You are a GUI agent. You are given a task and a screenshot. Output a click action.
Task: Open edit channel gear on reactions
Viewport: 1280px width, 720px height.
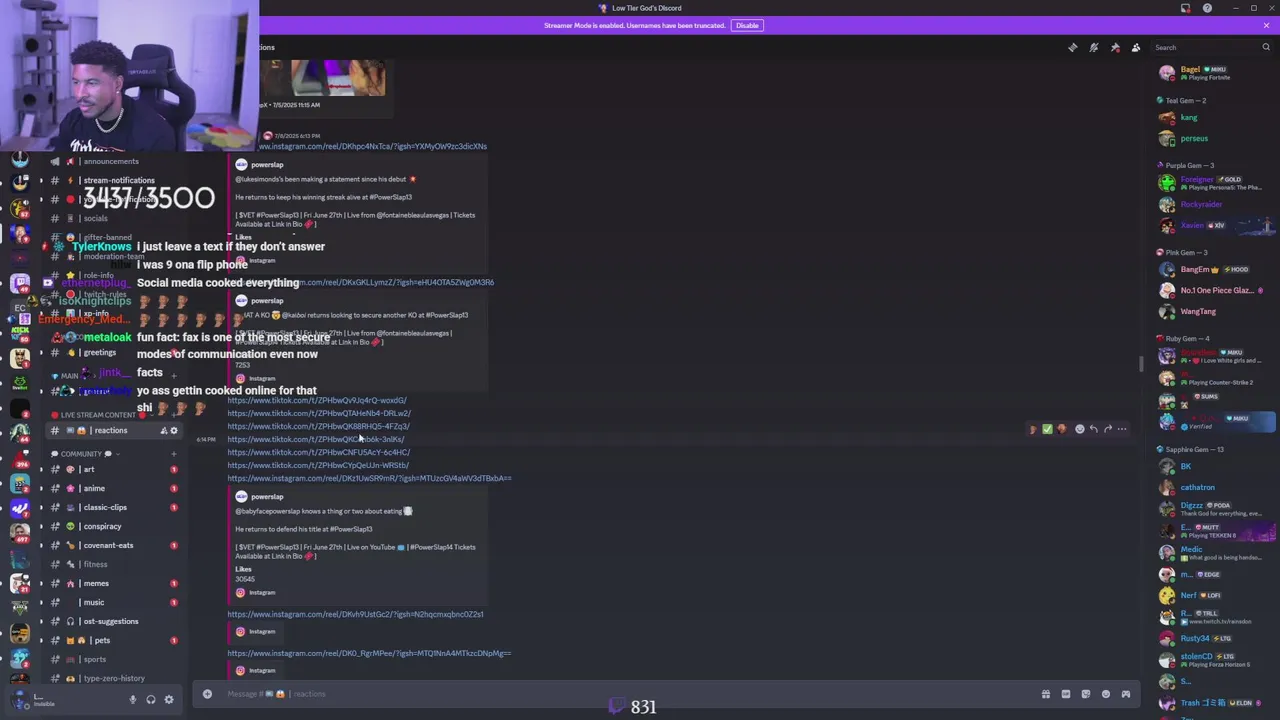(173, 431)
